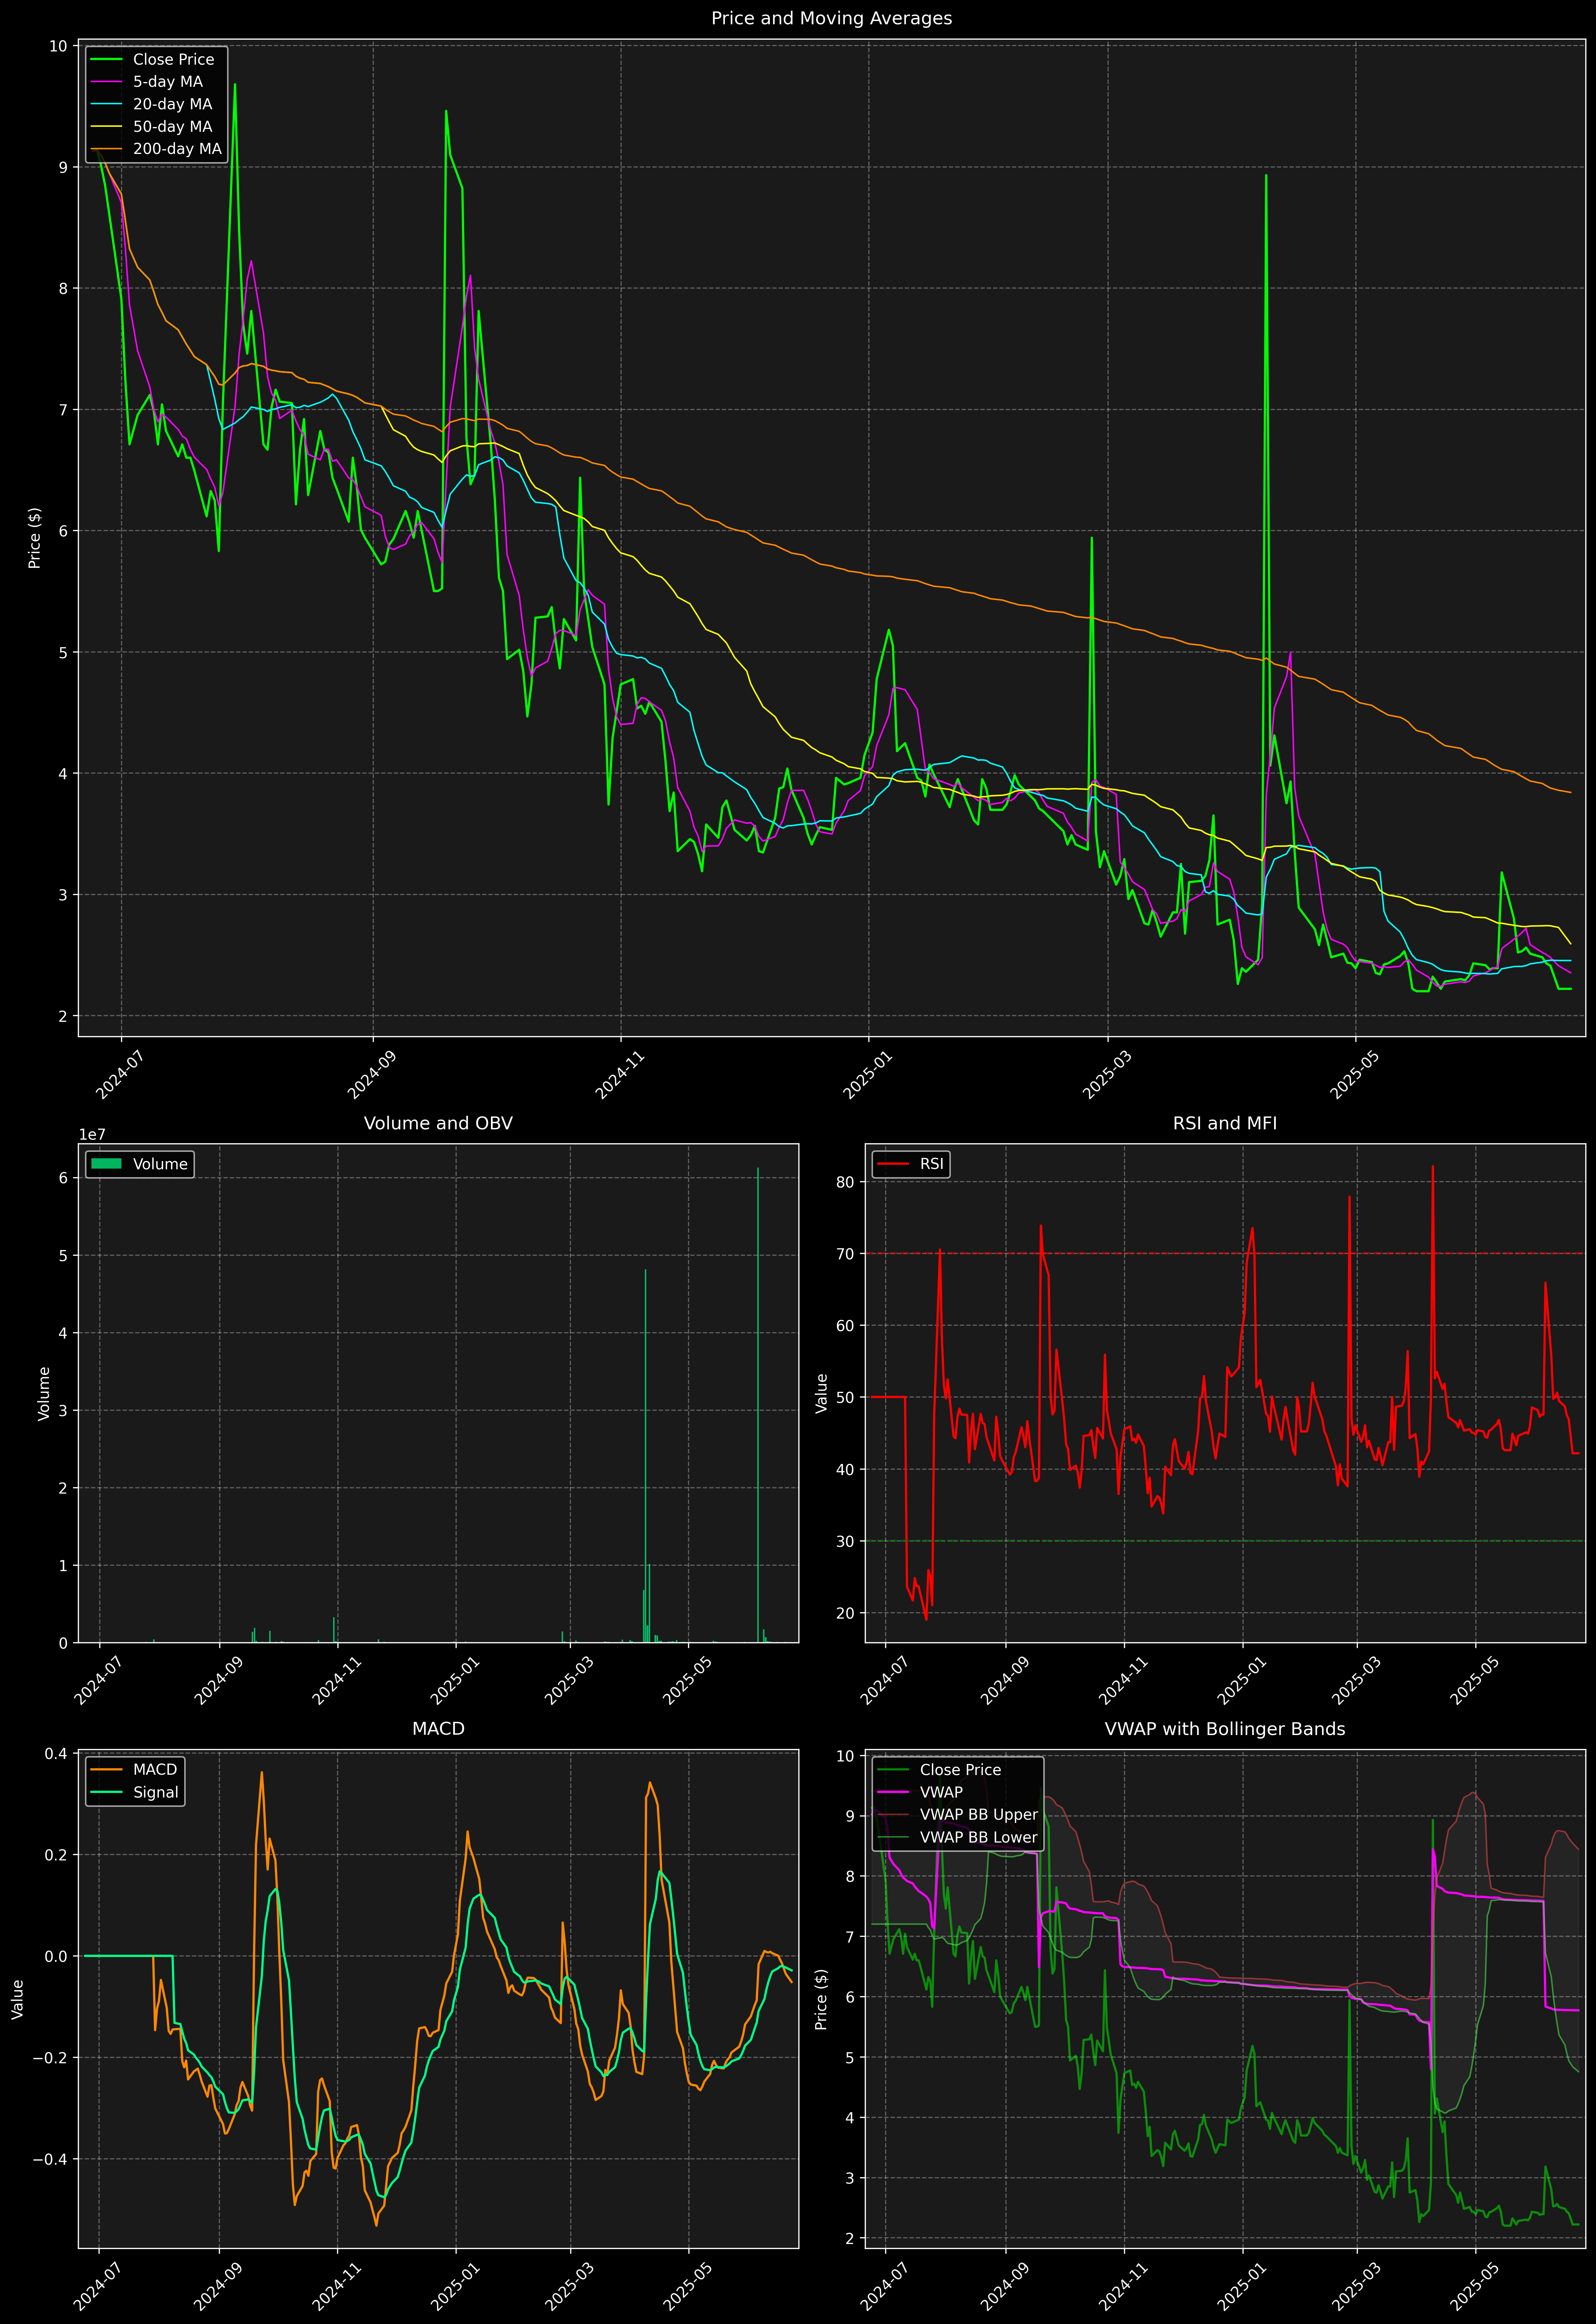Image resolution: width=1596 pixels, height=2324 pixels.
Task: Click the 'Price ($)' y-axis label of VWAP chart
Action: click(822, 1999)
